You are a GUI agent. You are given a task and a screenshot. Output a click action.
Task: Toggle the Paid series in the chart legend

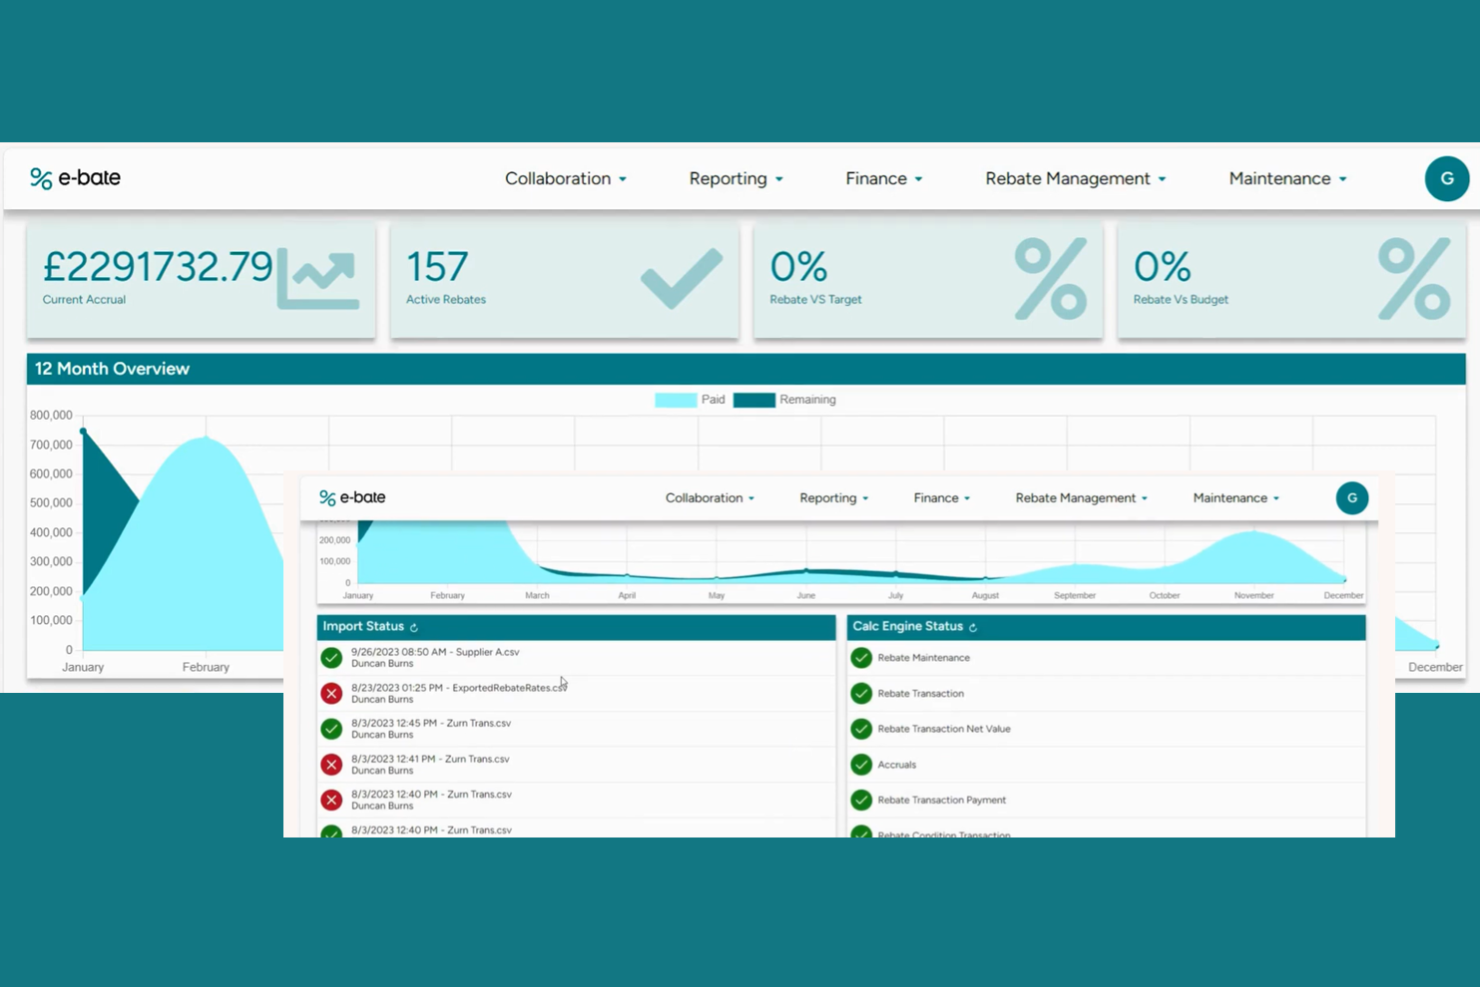tap(714, 399)
